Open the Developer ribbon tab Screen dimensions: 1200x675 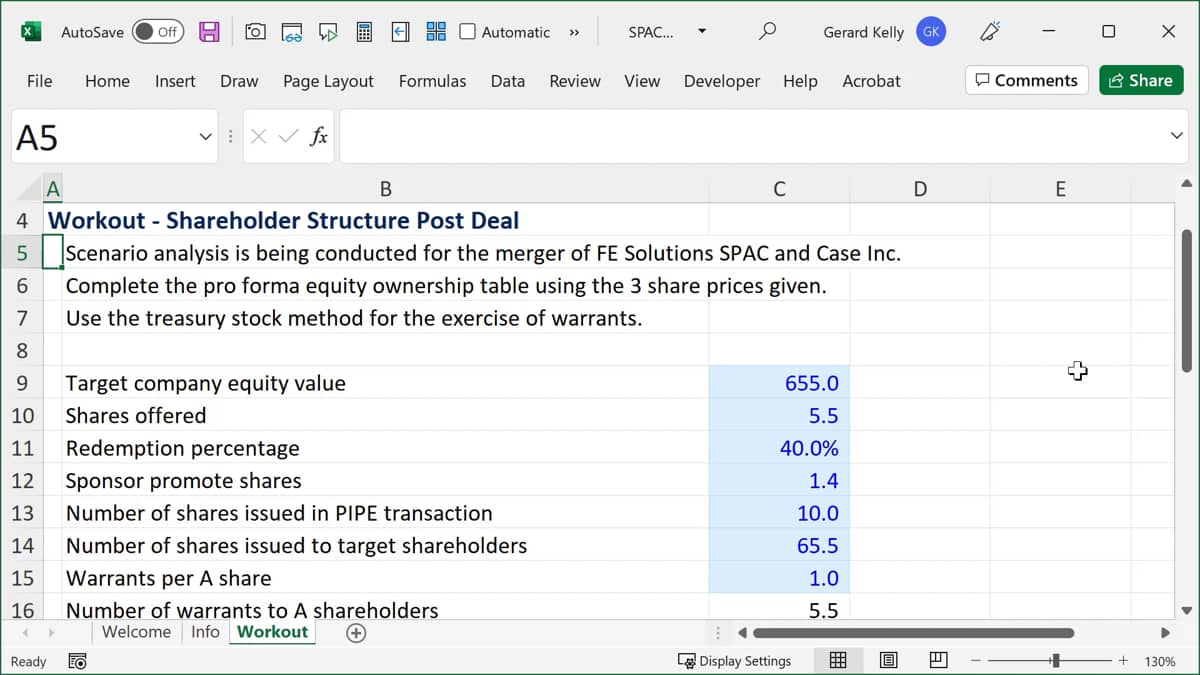click(x=722, y=81)
